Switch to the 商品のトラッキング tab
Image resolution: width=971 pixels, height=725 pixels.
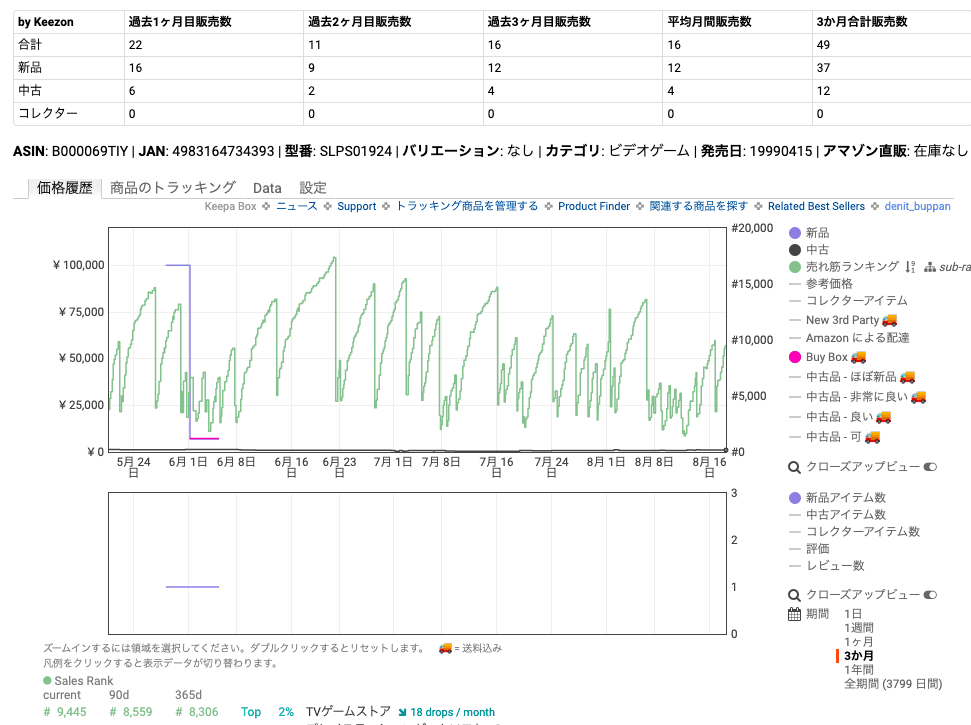pyautogui.click(x=173, y=187)
